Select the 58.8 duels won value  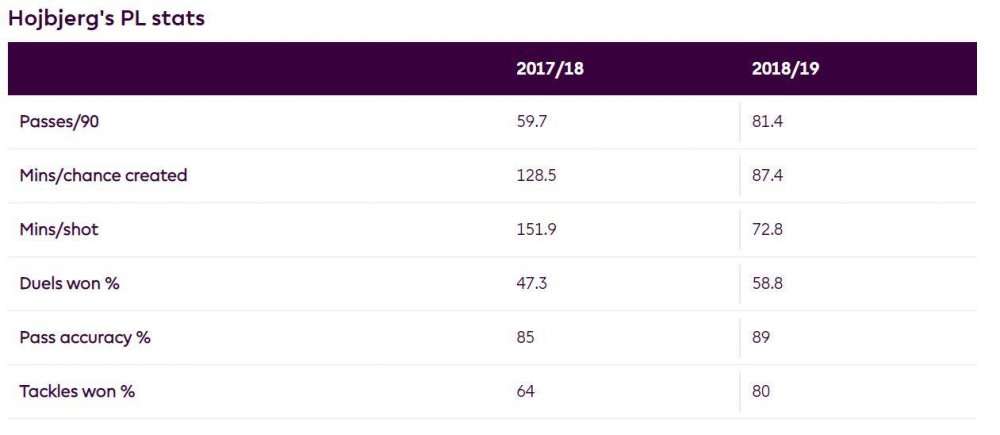[x=768, y=284]
